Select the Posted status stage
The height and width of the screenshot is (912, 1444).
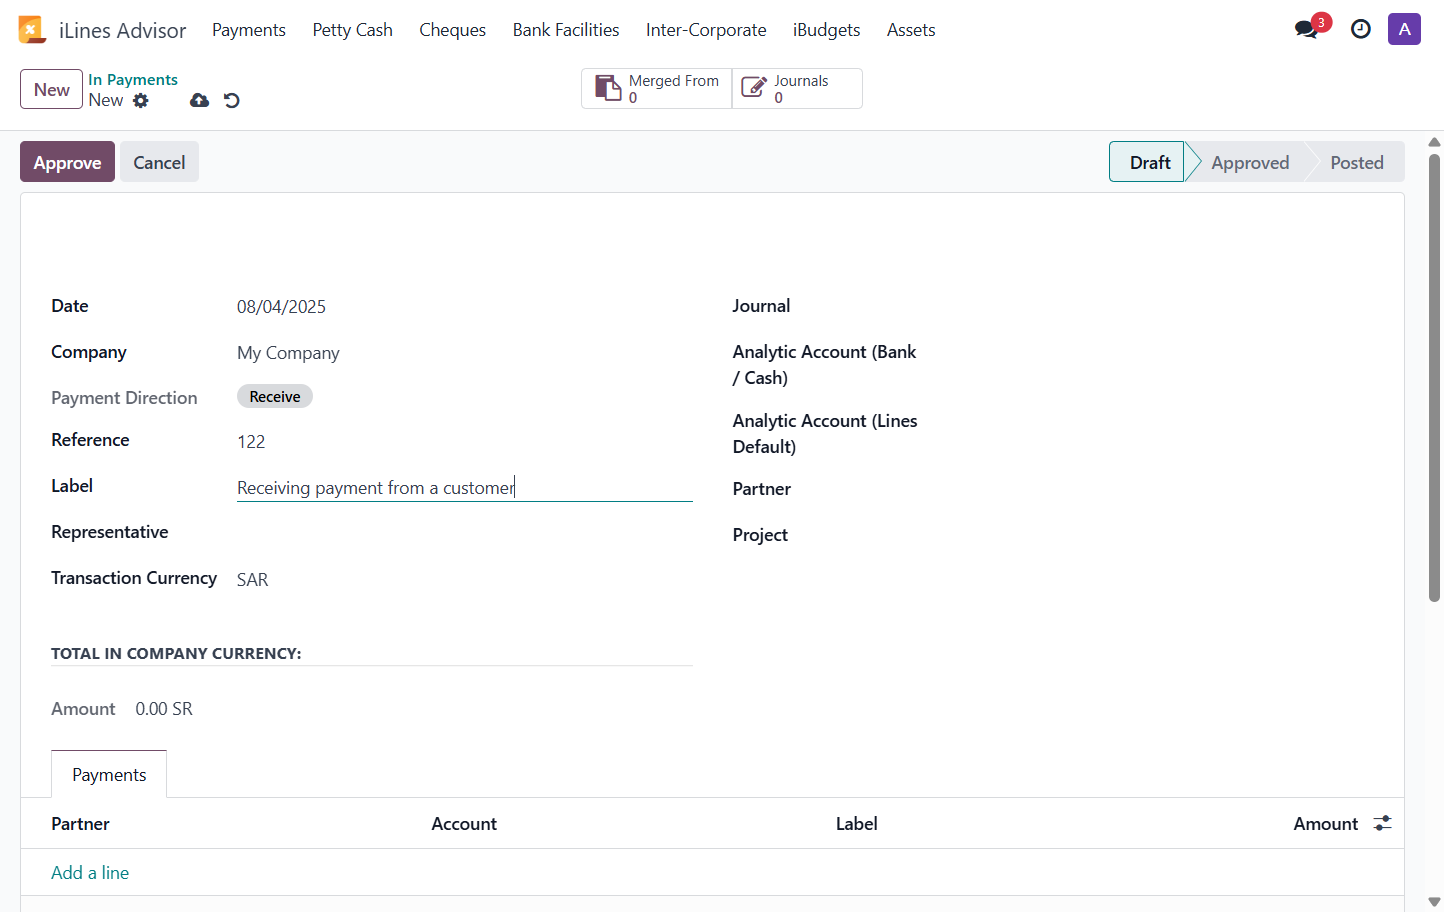(x=1357, y=162)
